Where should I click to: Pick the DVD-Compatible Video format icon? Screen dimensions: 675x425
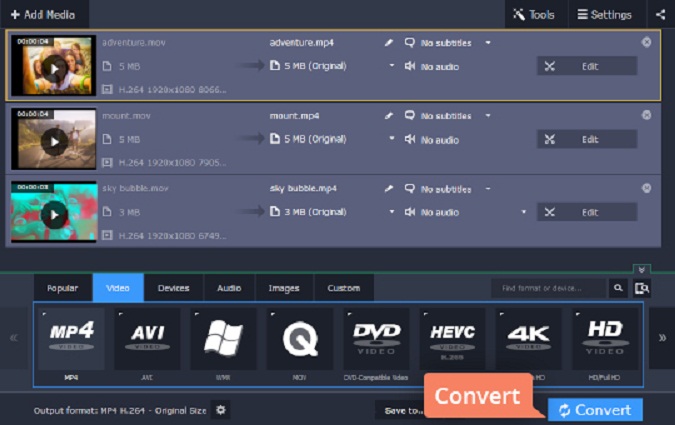point(376,339)
